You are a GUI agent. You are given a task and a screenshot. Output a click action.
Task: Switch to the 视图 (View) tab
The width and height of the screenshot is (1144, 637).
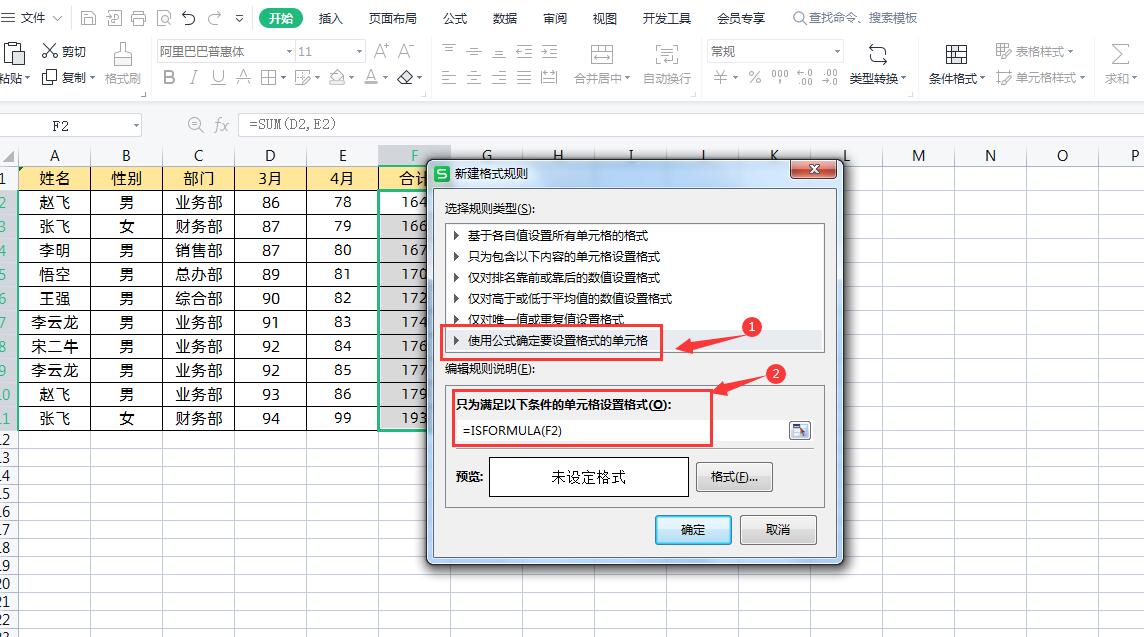pyautogui.click(x=604, y=18)
